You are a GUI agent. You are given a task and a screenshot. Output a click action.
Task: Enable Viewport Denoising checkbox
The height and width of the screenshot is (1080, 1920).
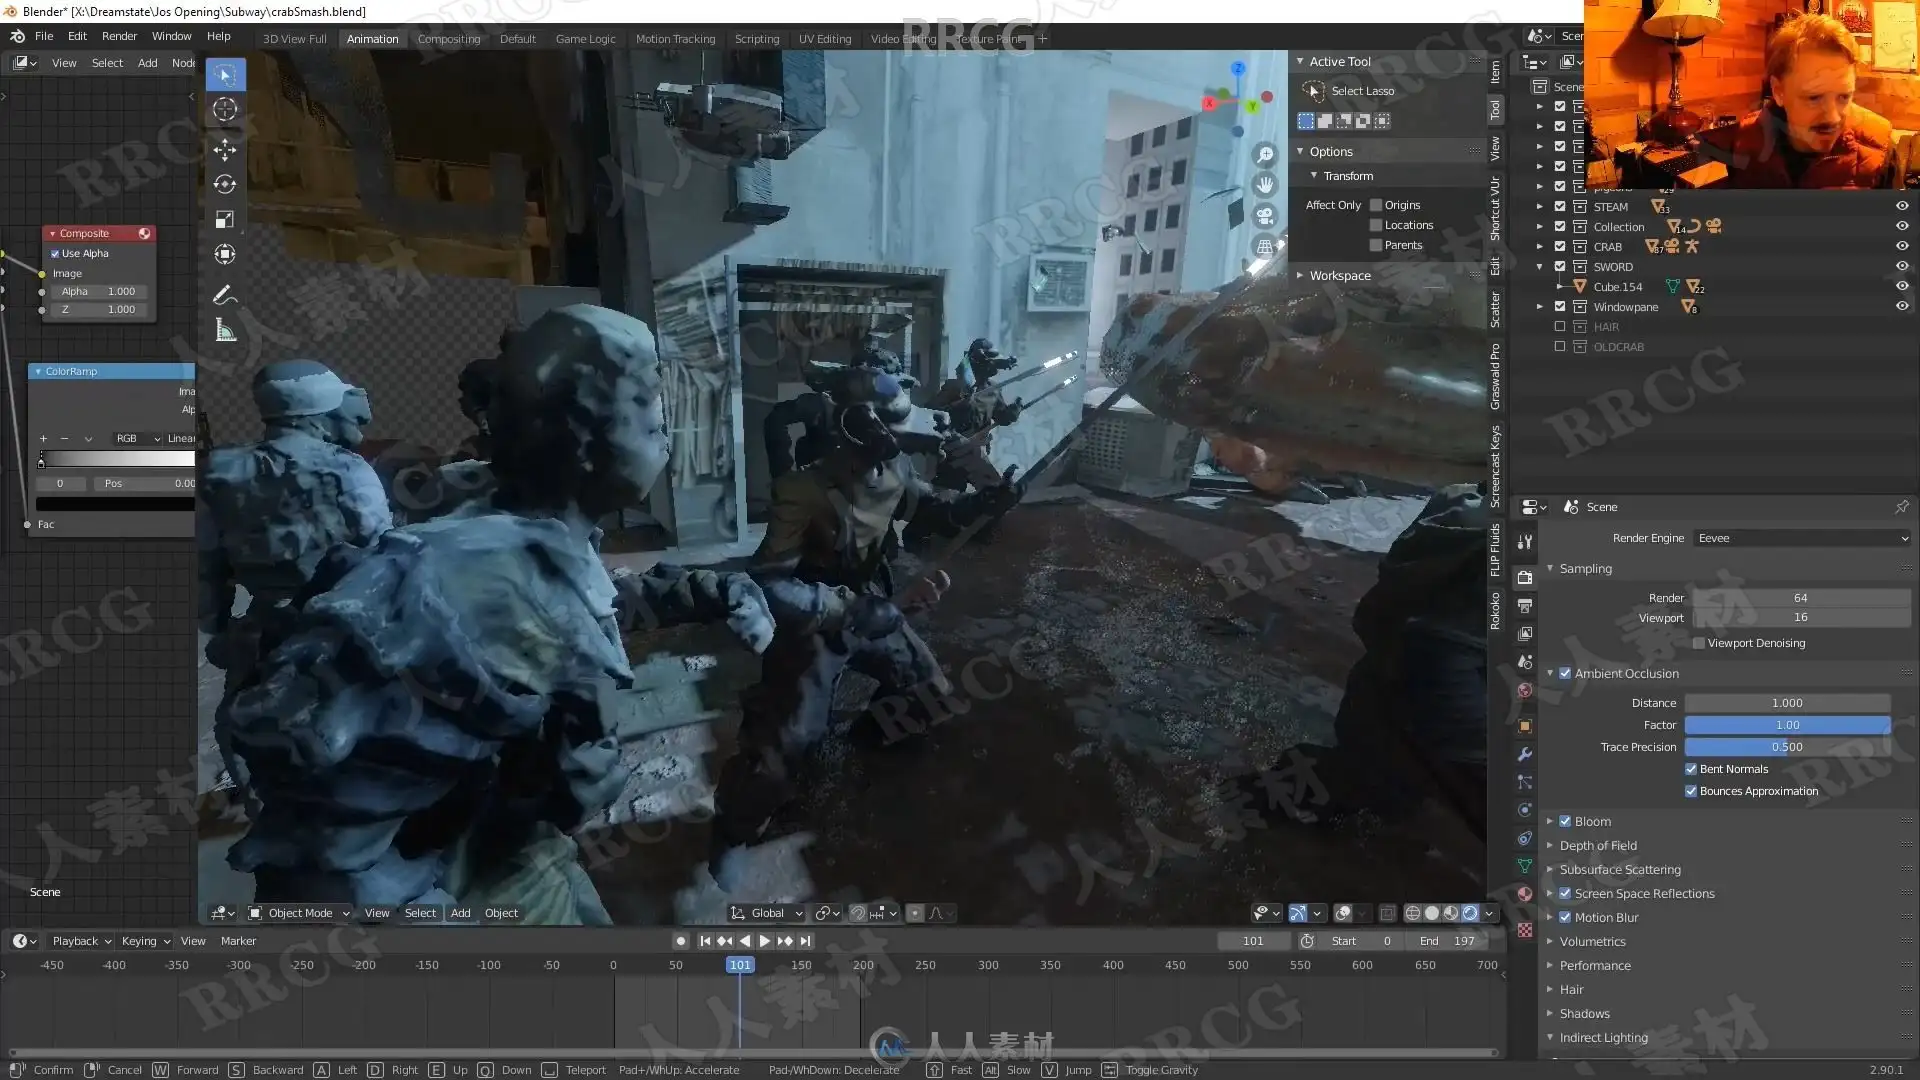pos(1699,643)
